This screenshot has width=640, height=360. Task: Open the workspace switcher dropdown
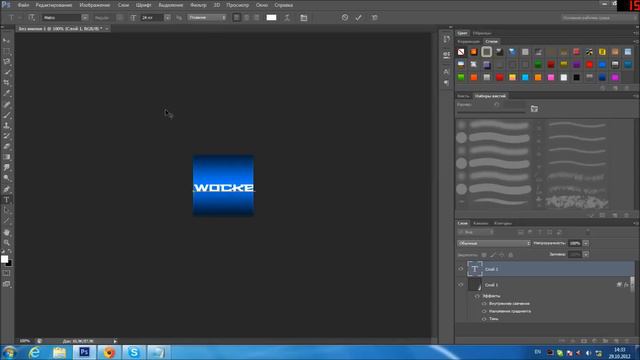coord(598,18)
